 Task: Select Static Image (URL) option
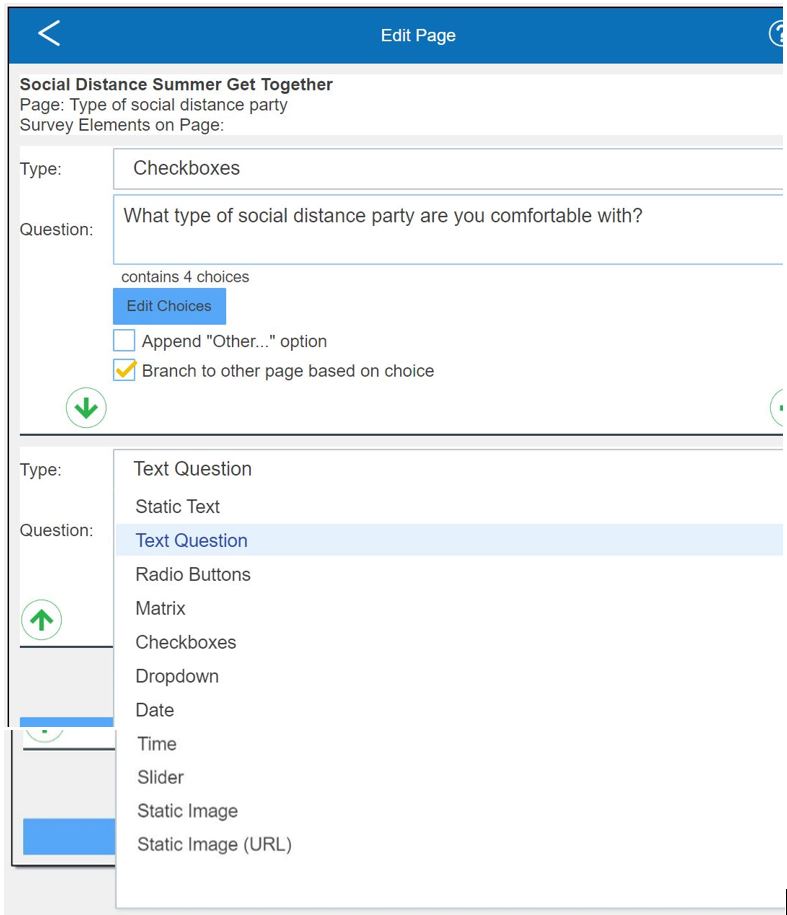[x=214, y=845]
